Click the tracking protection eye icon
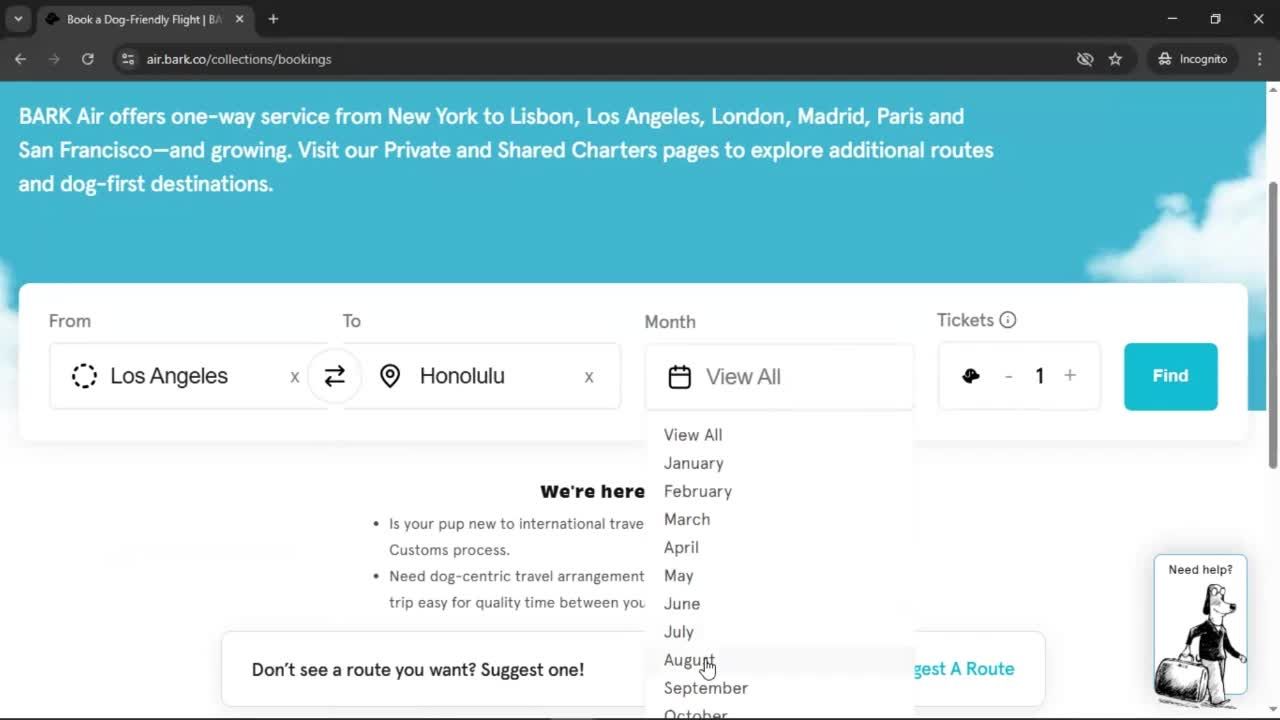This screenshot has height=720, width=1280. click(1085, 59)
